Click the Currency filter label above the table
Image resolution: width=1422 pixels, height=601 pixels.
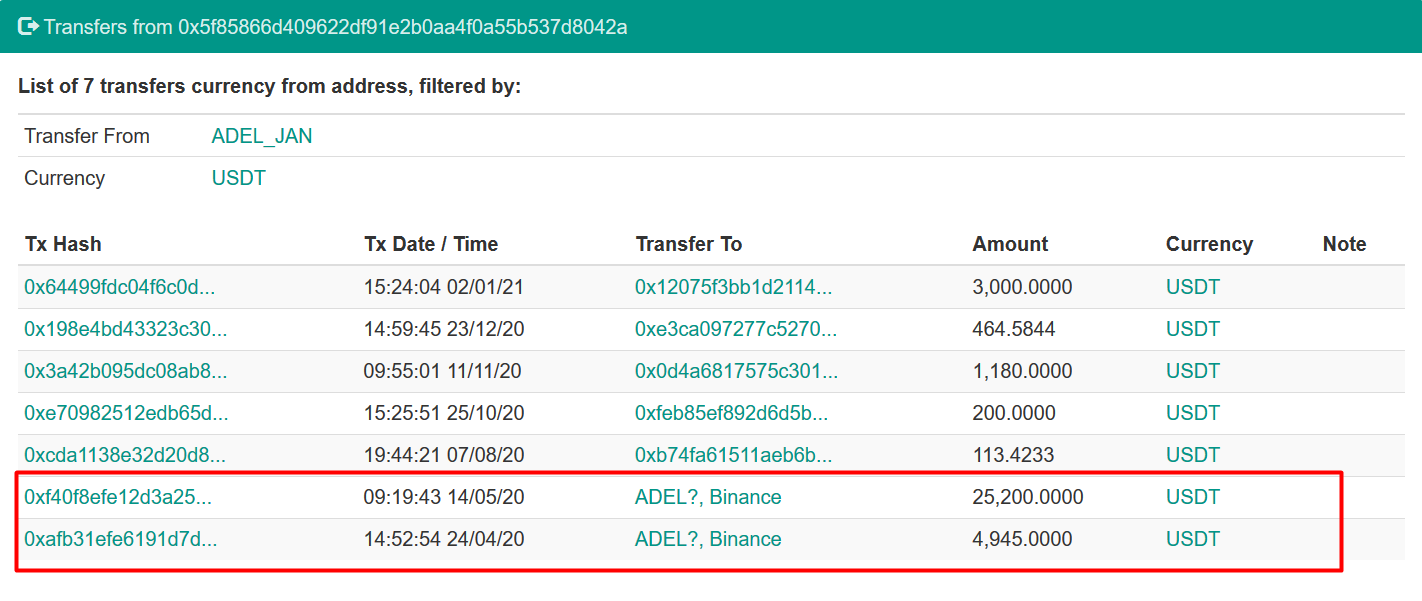[64, 178]
